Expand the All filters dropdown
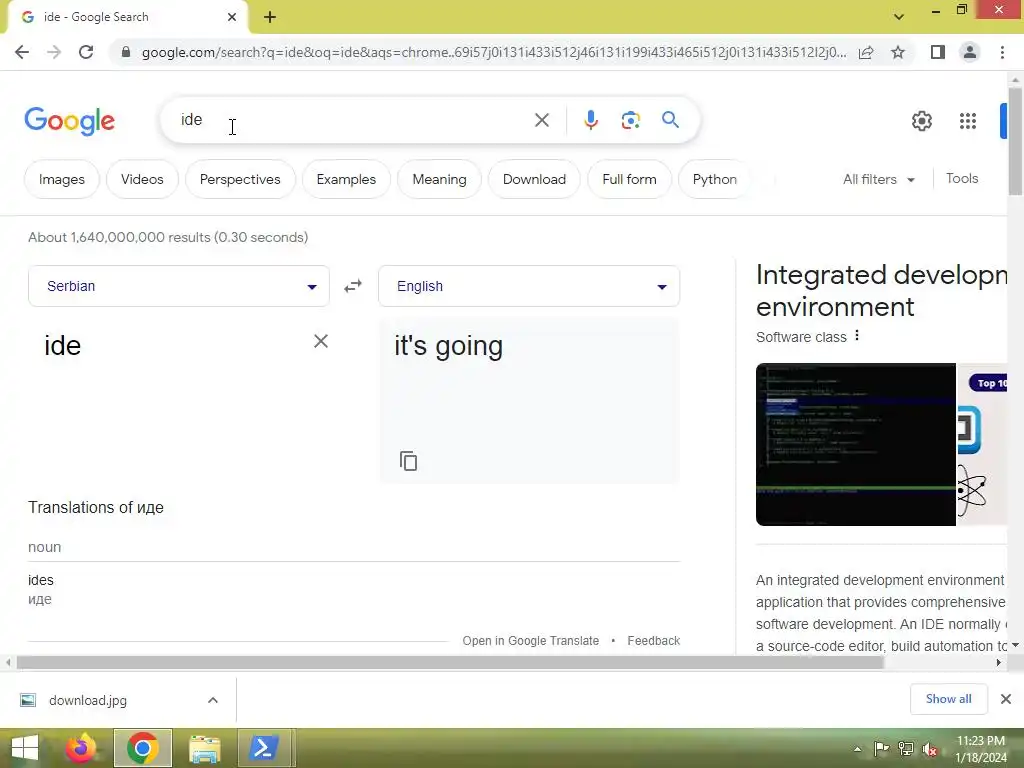 pos(878,179)
